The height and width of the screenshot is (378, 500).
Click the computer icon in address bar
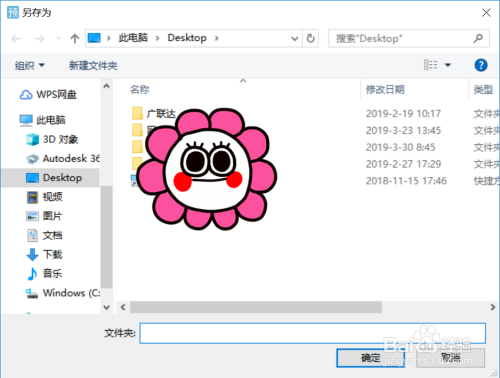click(x=94, y=38)
